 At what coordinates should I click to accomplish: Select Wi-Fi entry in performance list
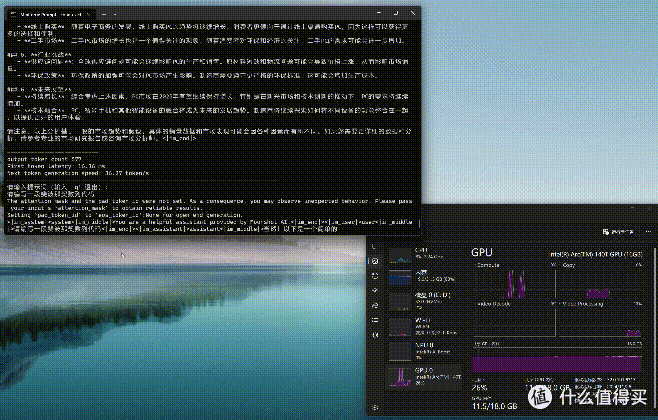pos(424,326)
